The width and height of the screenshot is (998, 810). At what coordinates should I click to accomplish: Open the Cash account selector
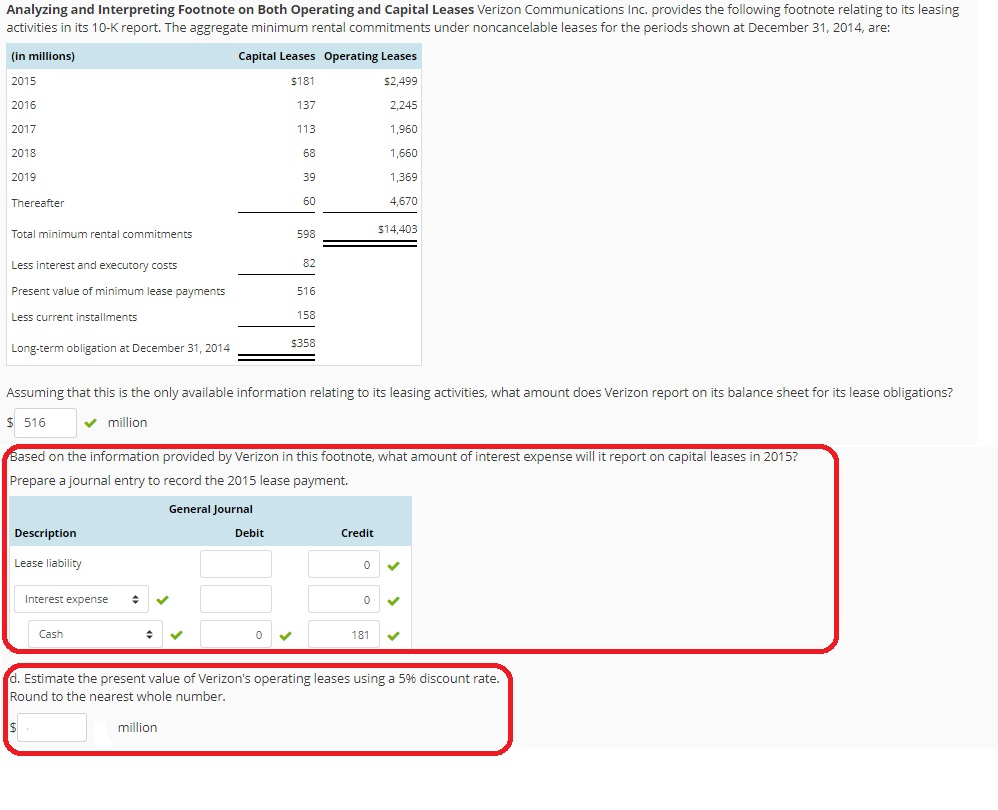[x=93, y=633]
